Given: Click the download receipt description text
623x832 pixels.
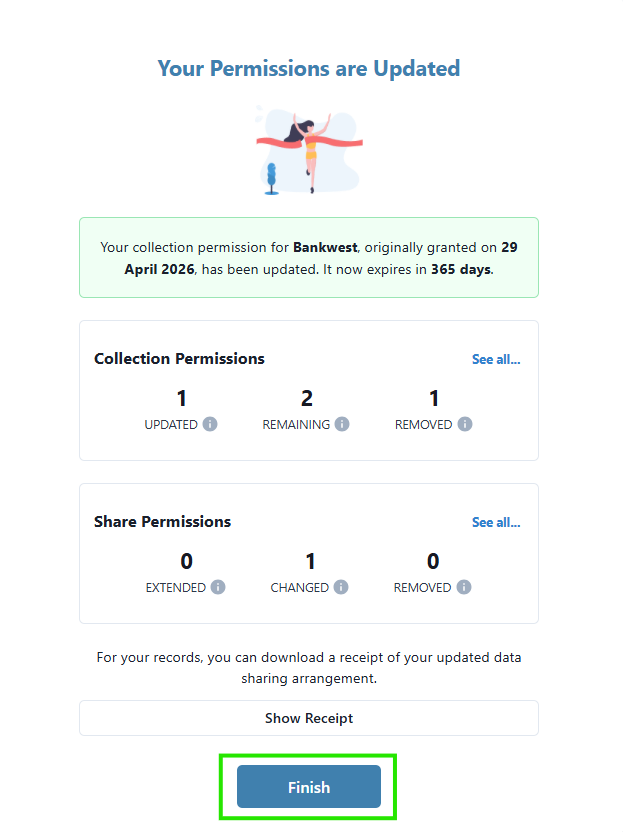Looking at the screenshot, I should tap(309, 668).
